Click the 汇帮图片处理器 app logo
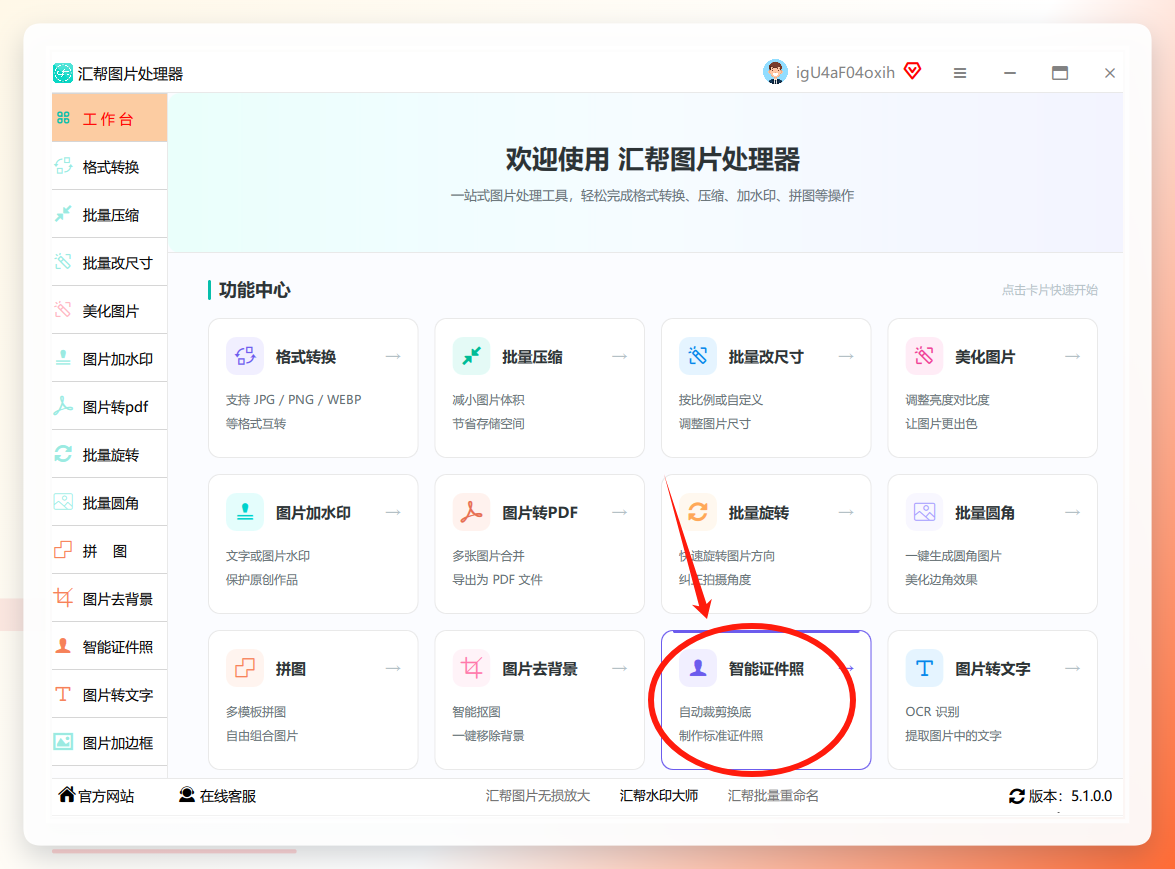This screenshot has height=869, width=1175. click(x=63, y=73)
